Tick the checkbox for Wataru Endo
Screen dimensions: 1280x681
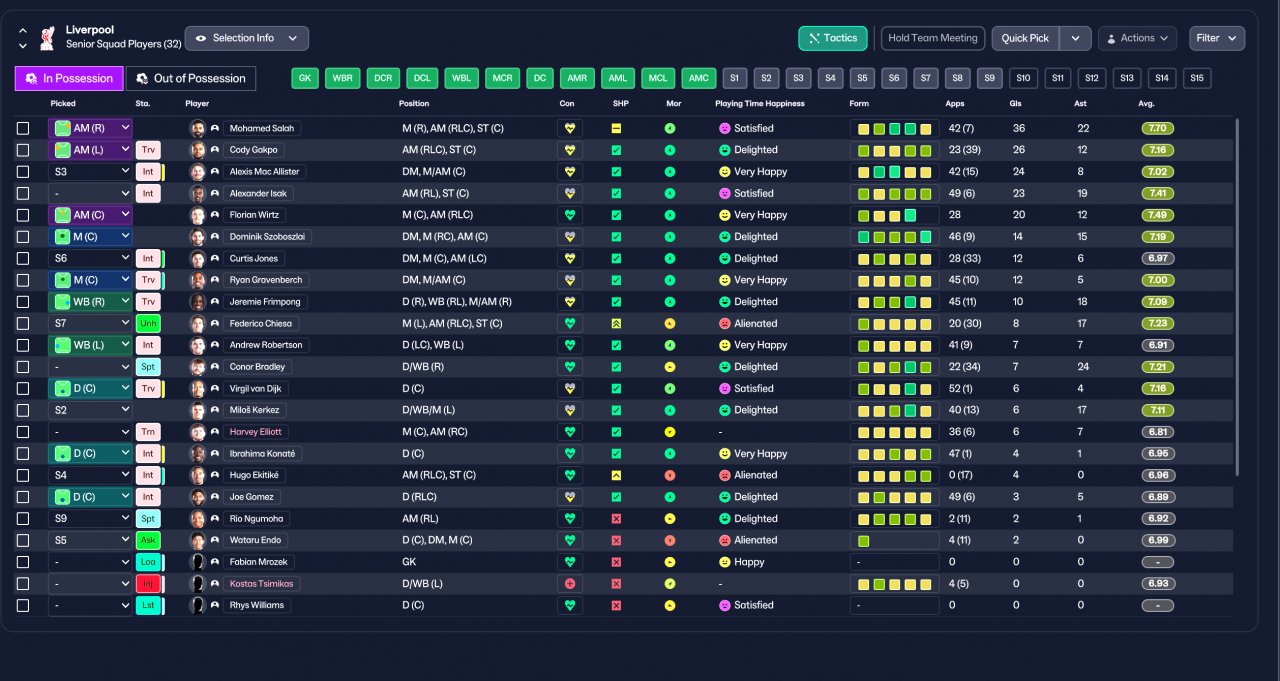[23, 540]
